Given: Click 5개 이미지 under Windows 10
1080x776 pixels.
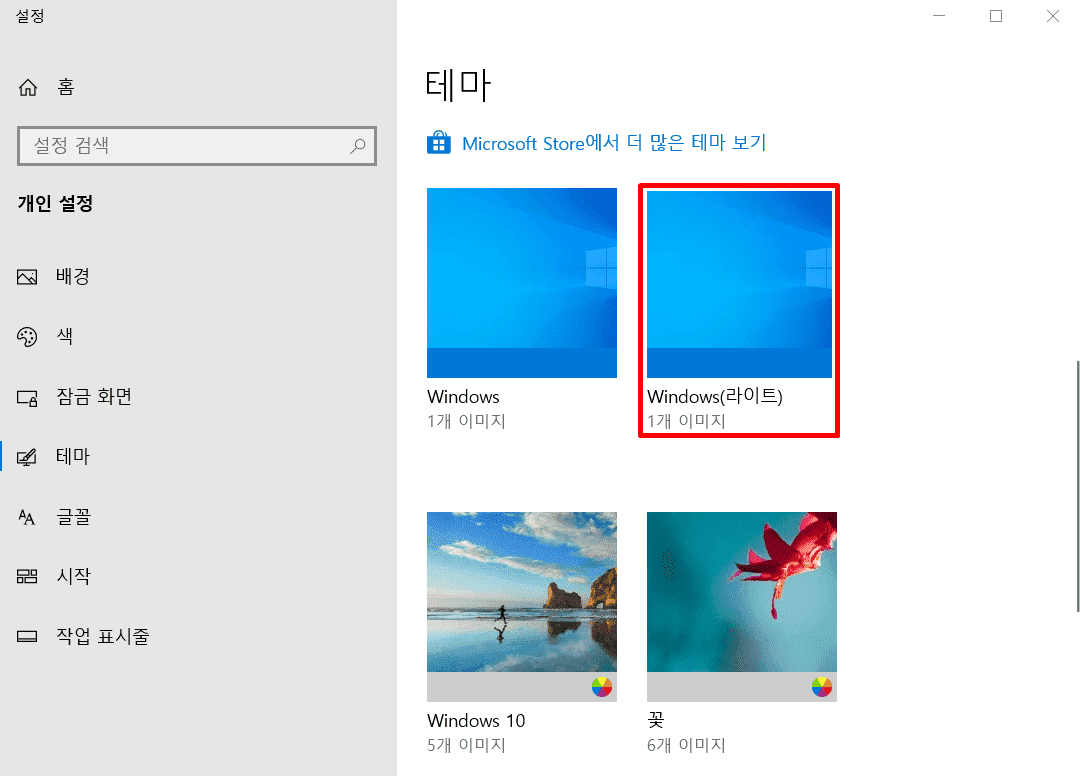Looking at the screenshot, I should point(466,745).
